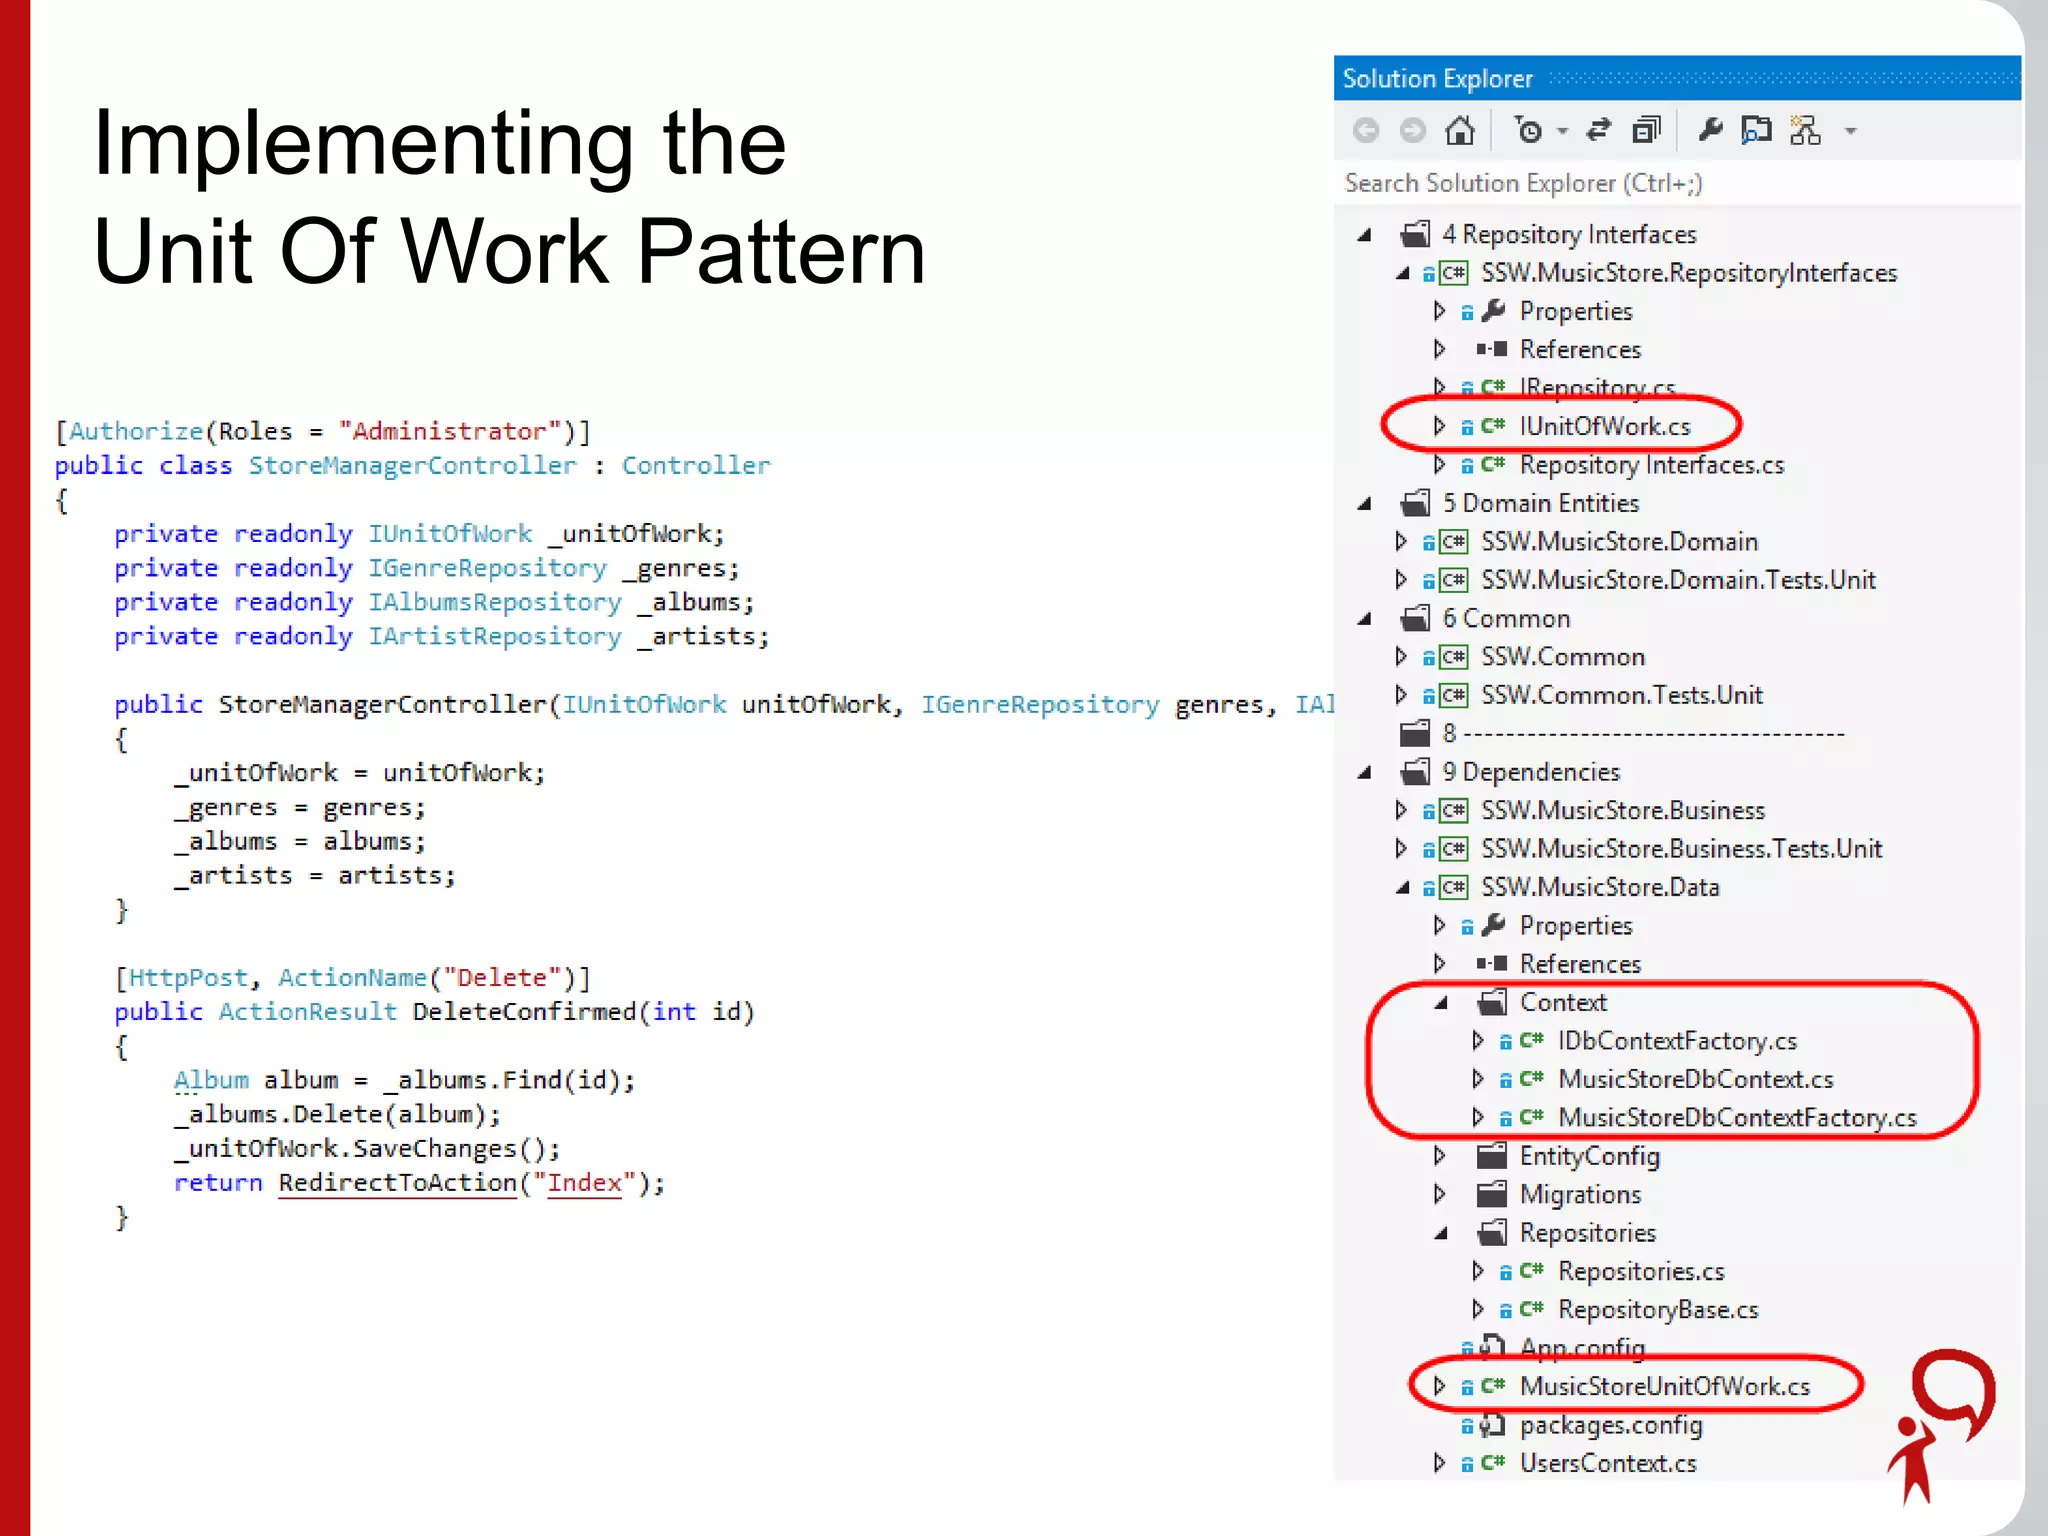2048x1536 pixels.
Task: Select MusicStoreDbContext.cs C# file icon
Action: tap(1532, 1079)
